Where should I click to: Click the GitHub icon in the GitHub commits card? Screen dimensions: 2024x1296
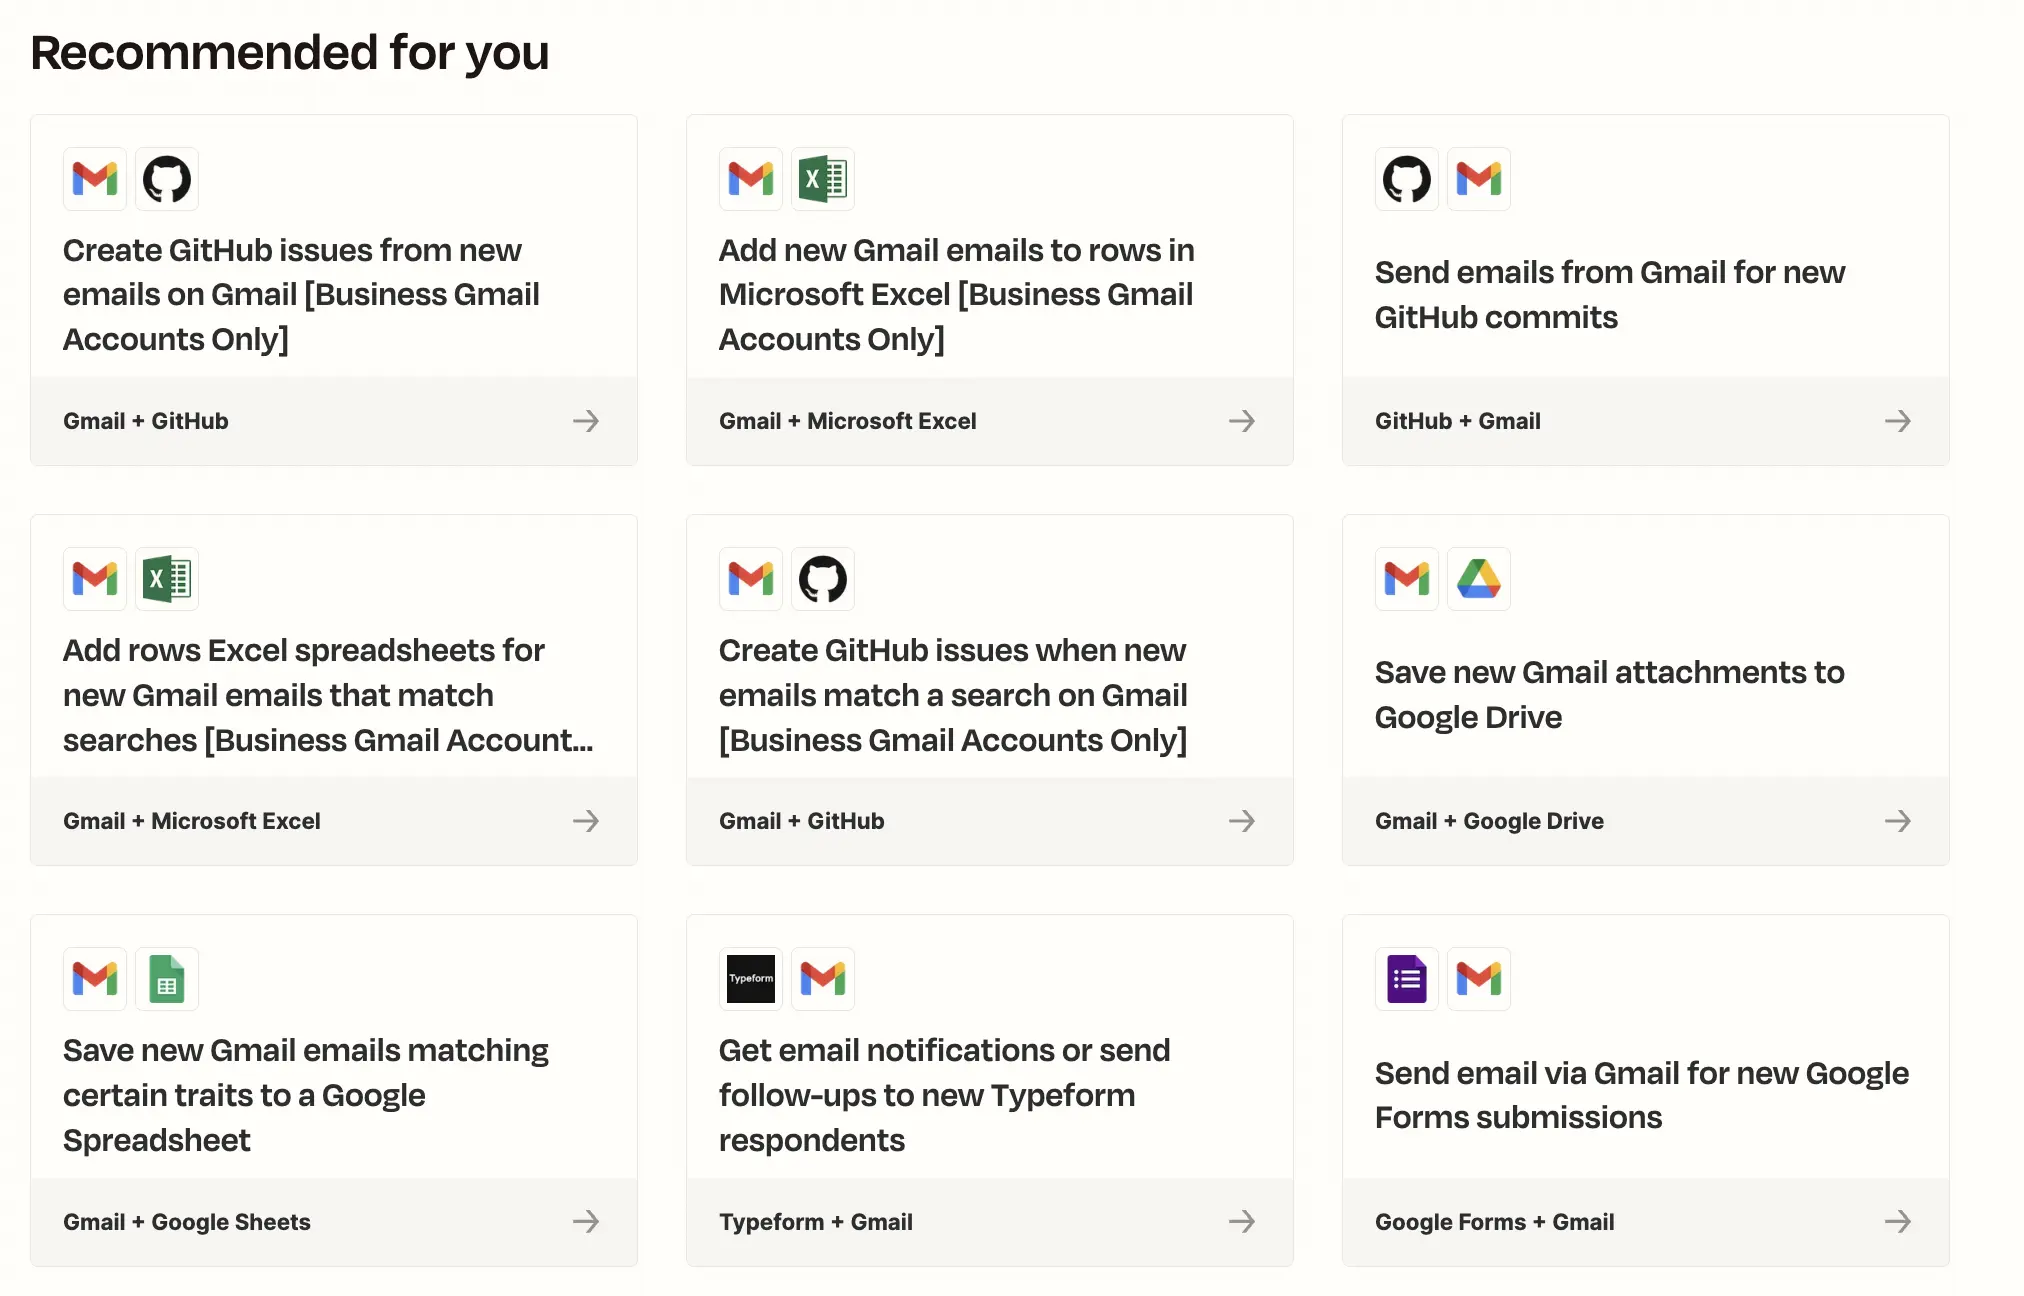coord(1407,179)
